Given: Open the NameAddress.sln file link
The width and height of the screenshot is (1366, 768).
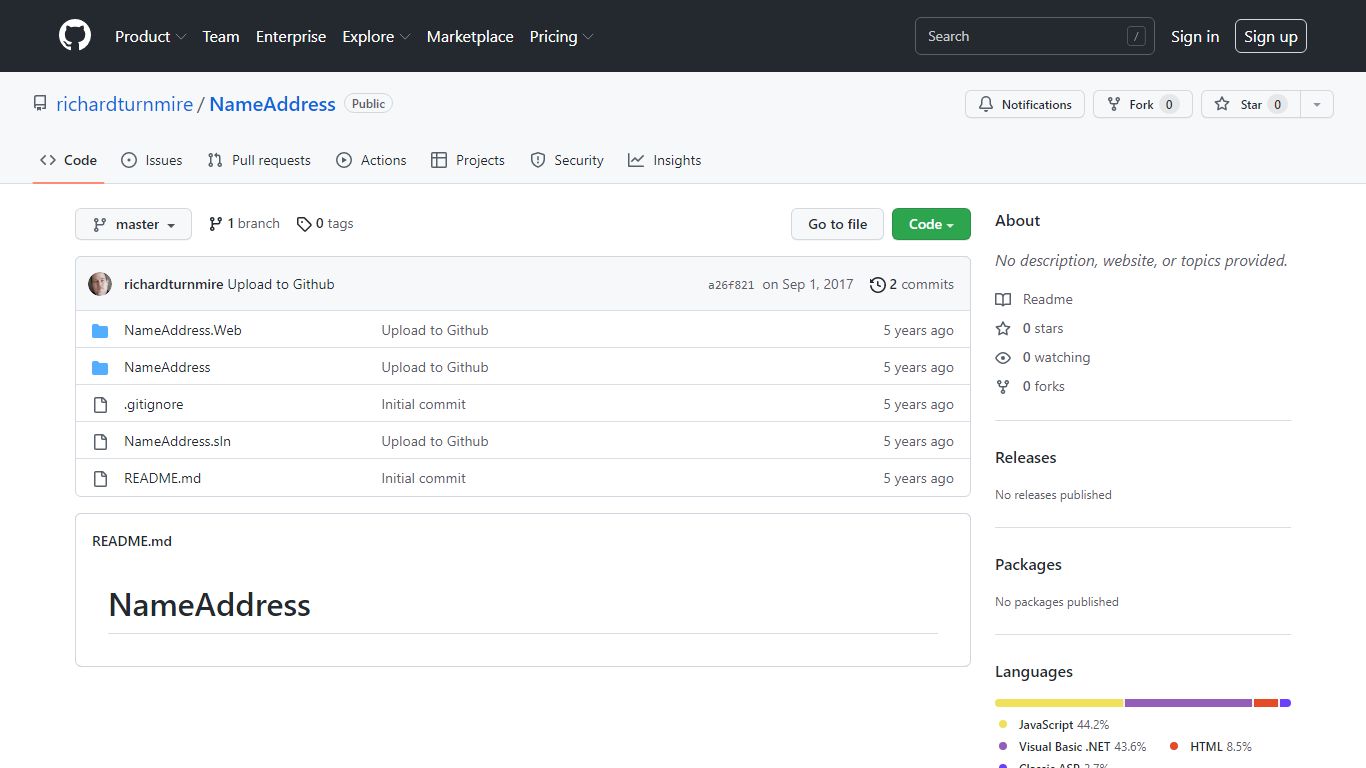Looking at the screenshot, I should click(x=177, y=441).
